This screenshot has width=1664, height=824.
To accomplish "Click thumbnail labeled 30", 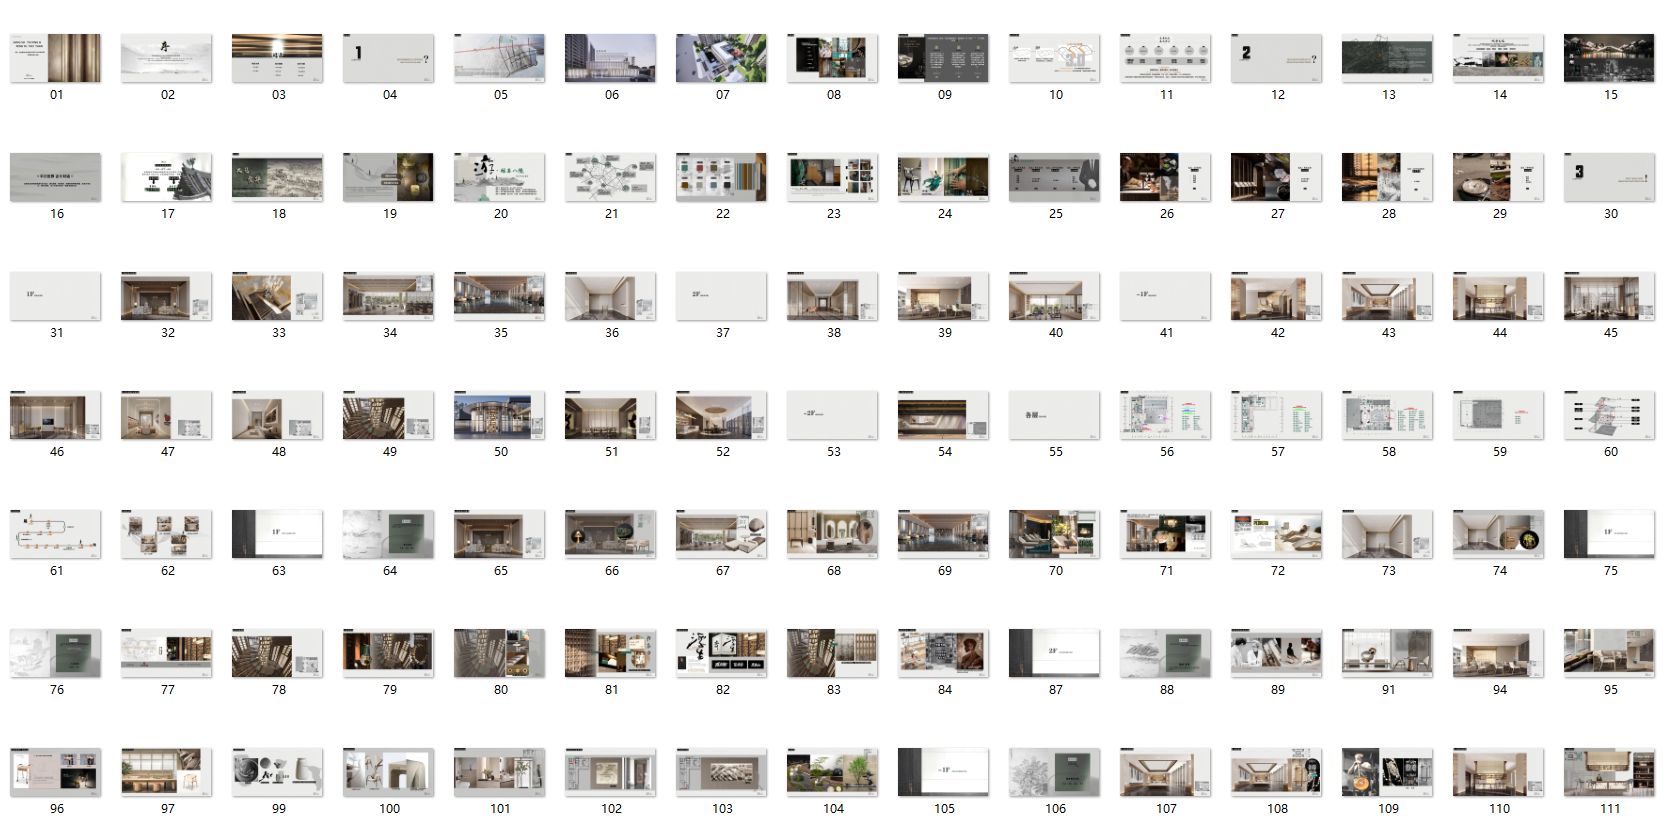I will (1610, 177).
